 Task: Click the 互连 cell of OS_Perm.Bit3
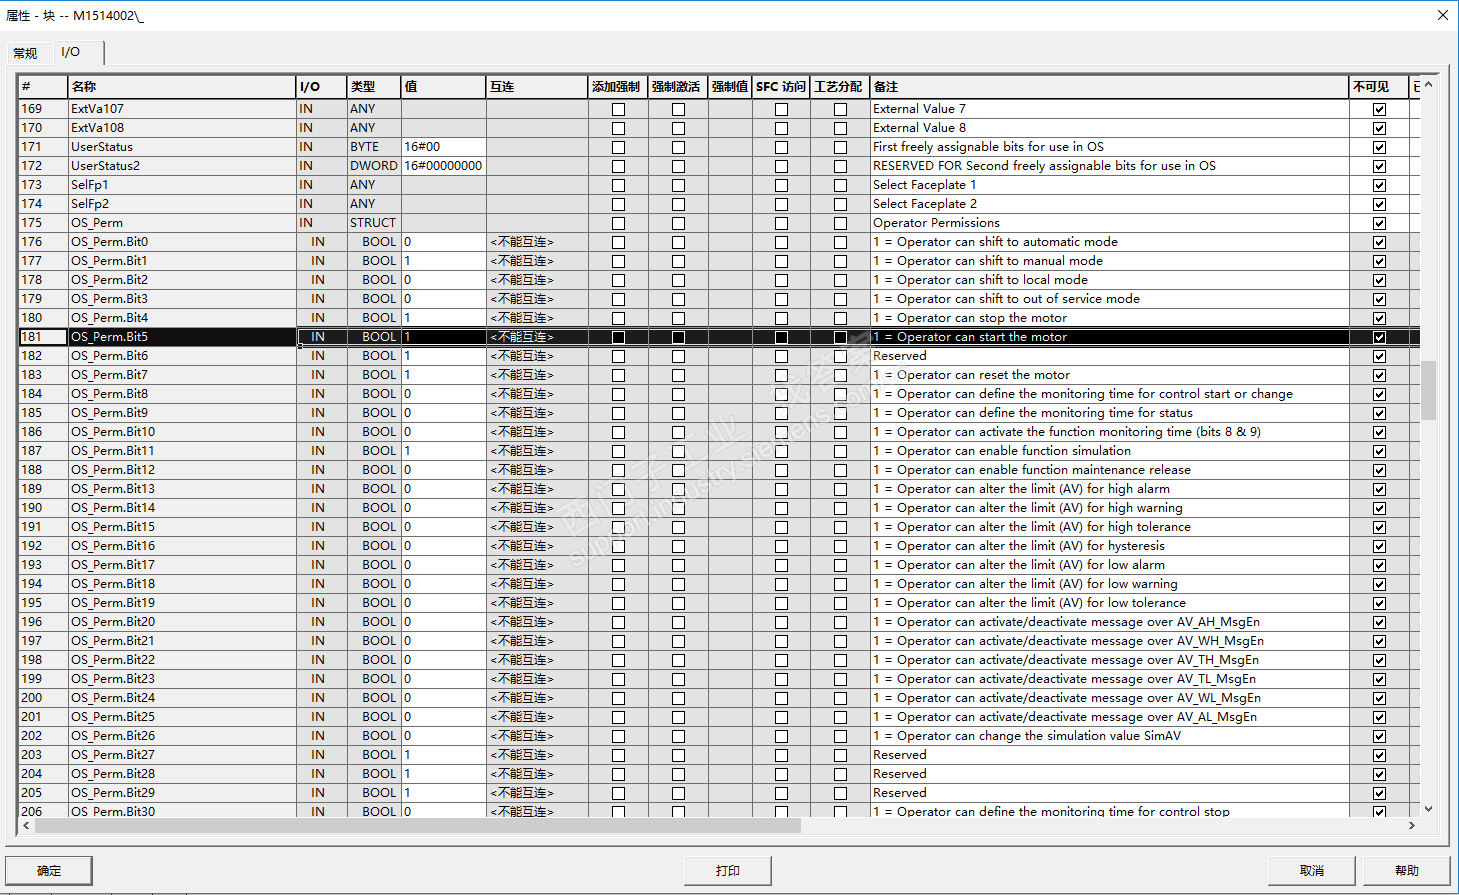click(537, 299)
